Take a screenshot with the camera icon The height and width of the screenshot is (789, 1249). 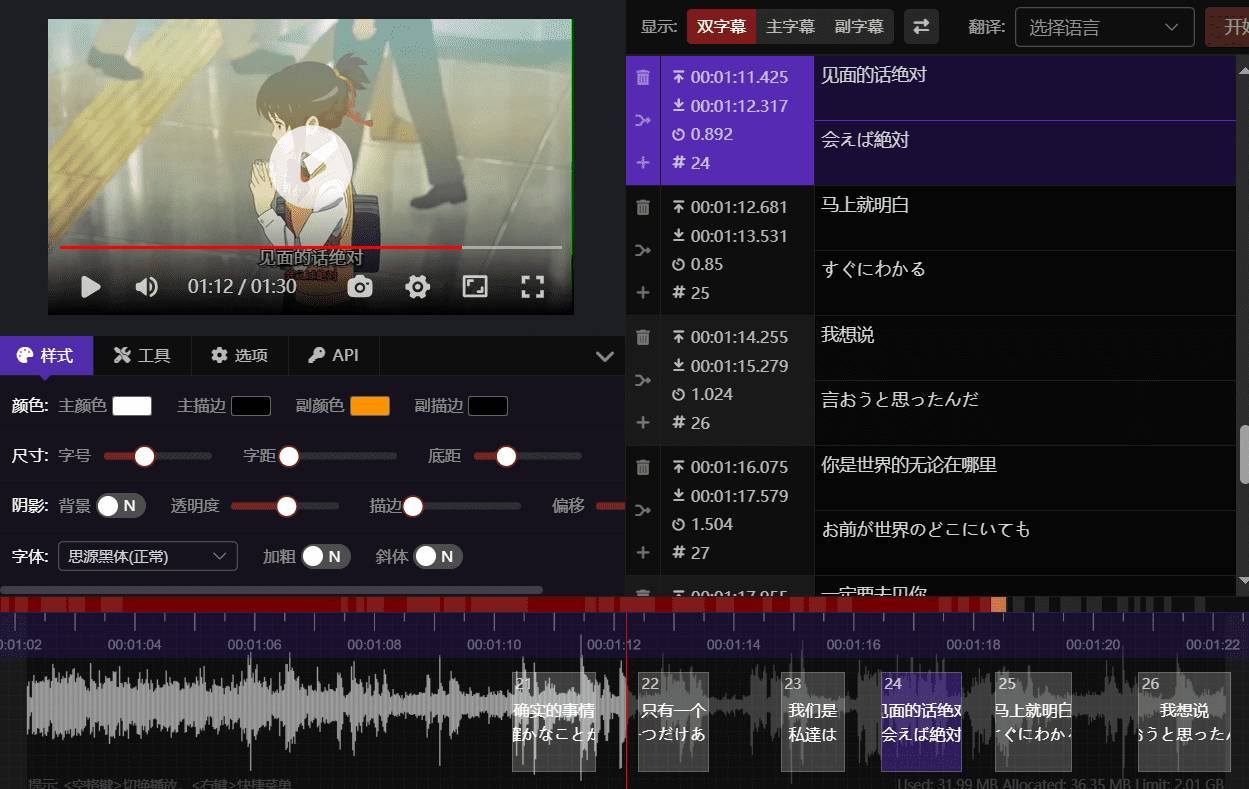(360, 288)
